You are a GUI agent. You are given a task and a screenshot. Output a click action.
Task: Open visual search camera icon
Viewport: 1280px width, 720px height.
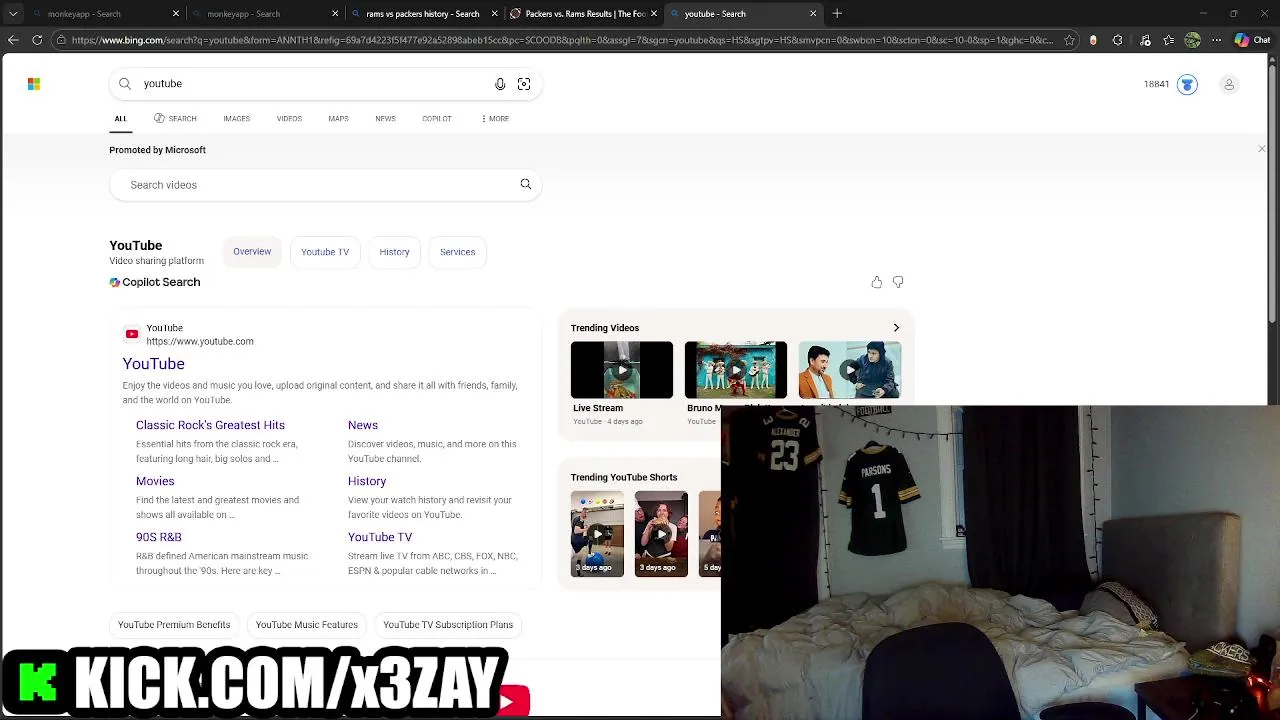pyautogui.click(x=524, y=84)
